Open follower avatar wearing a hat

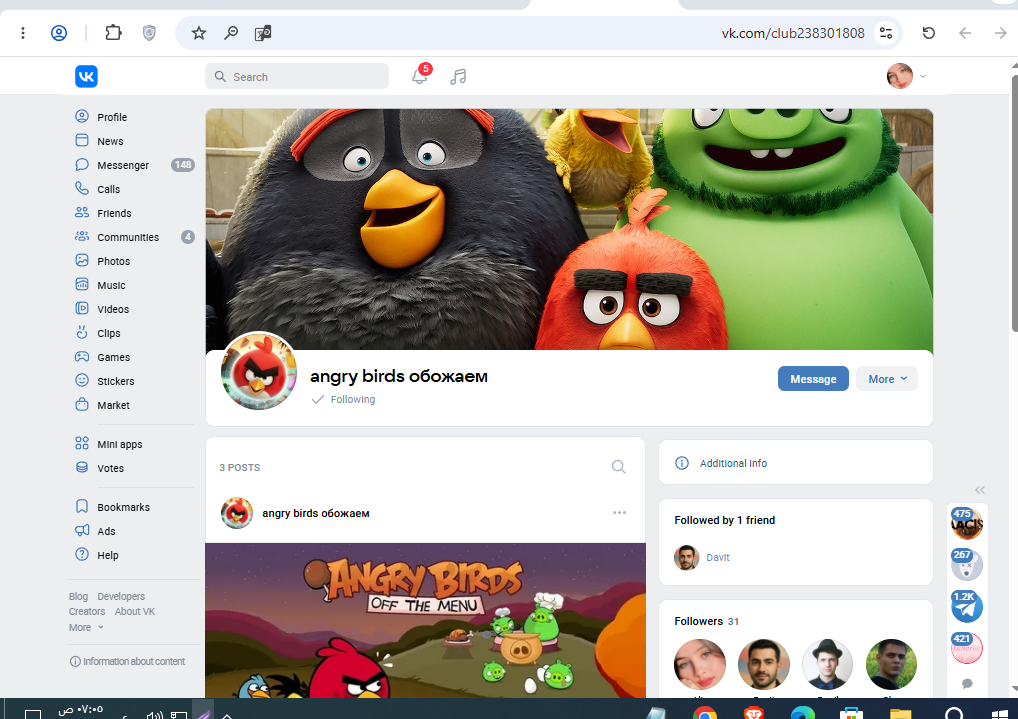point(827,664)
